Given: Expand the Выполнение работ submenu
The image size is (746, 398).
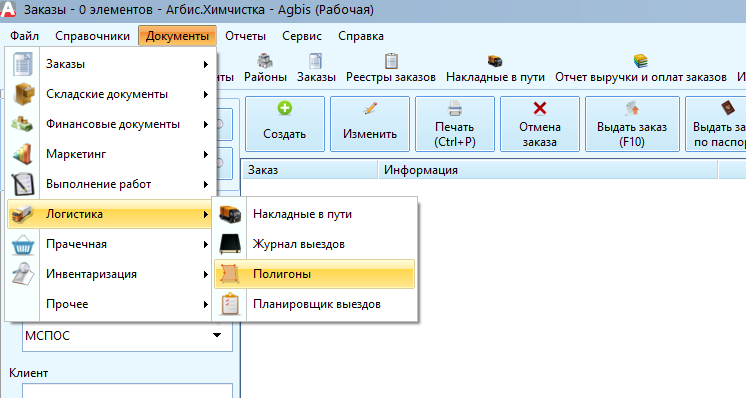Looking at the screenshot, I should [x=110, y=184].
